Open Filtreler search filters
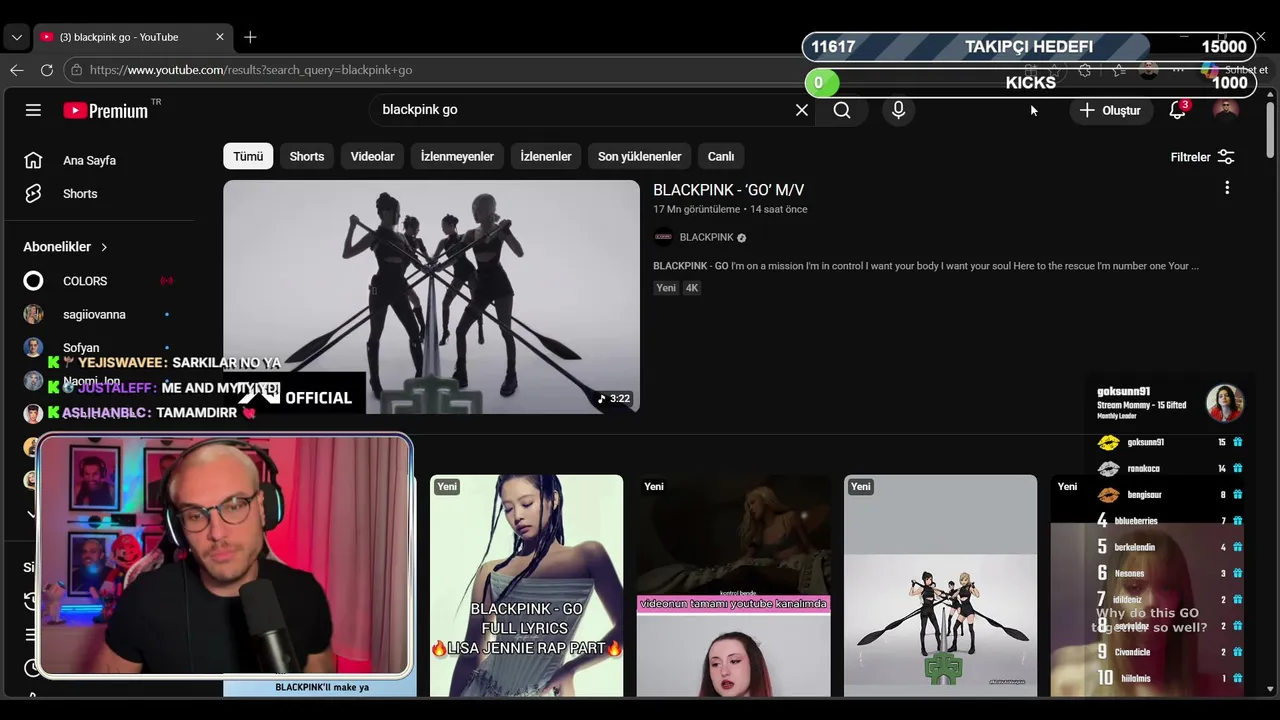 (1203, 157)
